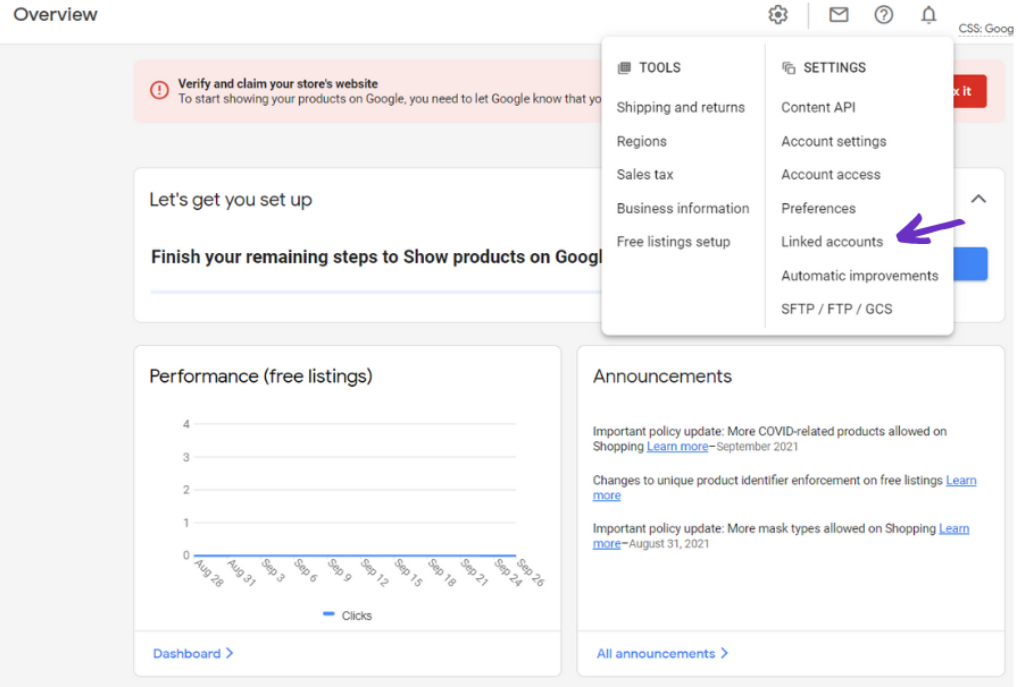Open SFTP / FTP / GCS settings
1018x687 pixels.
point(836,309)
